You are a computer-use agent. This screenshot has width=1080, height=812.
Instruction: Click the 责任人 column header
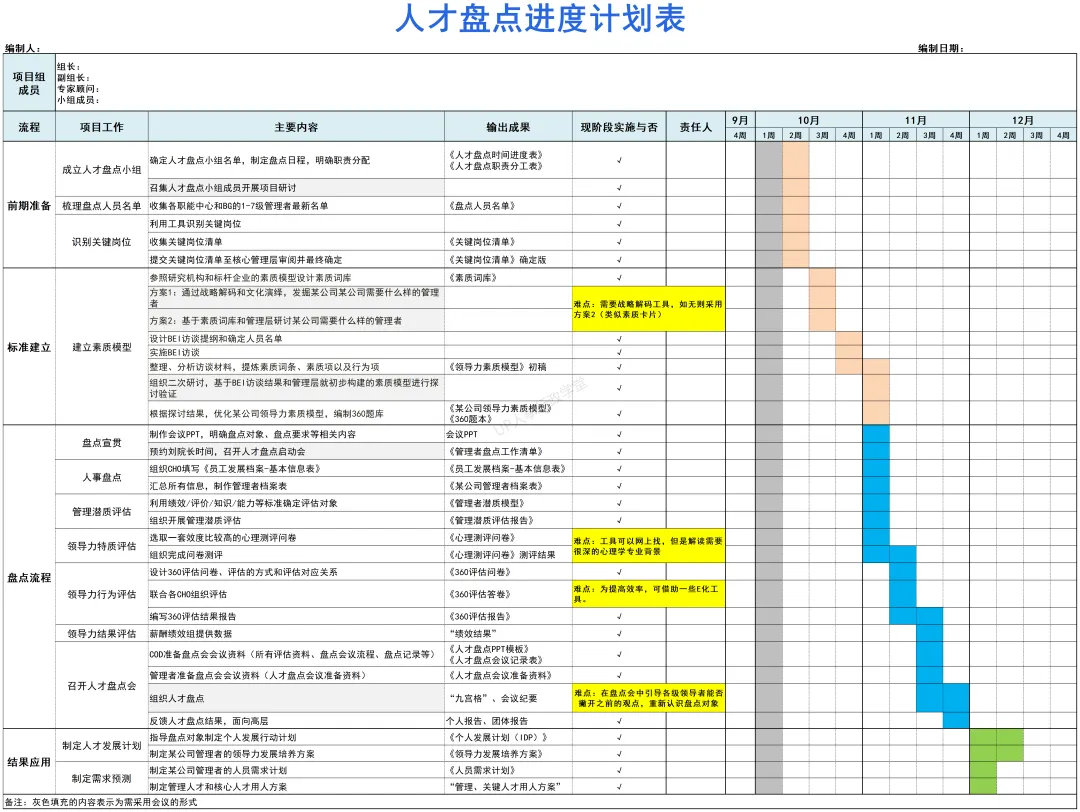(x=696, y=127)
